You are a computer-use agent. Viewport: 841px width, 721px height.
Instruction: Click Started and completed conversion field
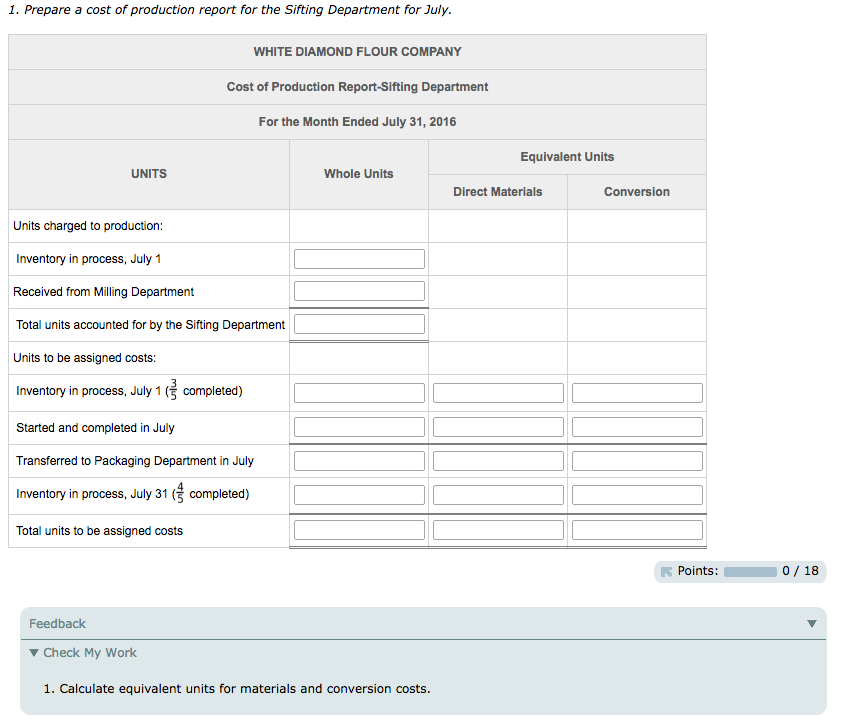637,427
